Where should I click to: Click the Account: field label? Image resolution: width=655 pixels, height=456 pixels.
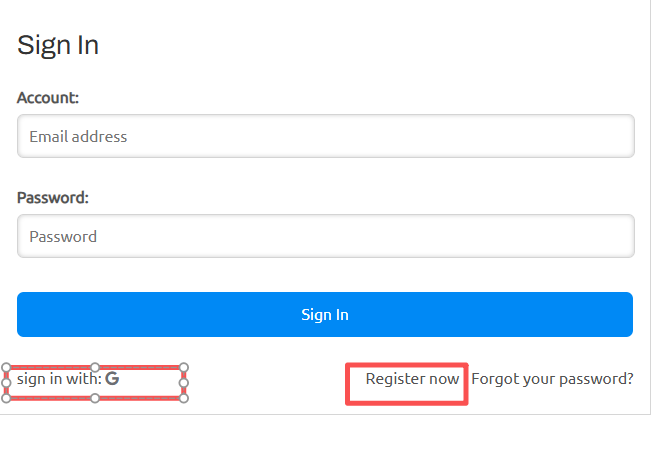click(48, 97)
